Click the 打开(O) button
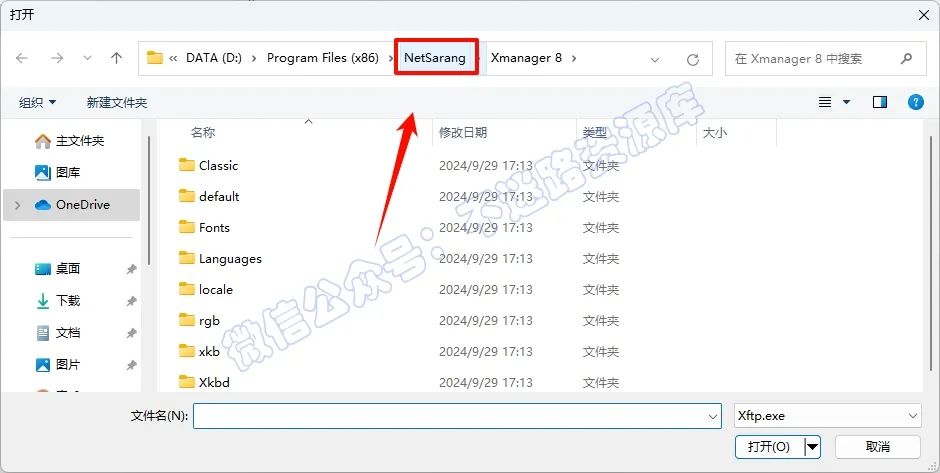Viewport: 940px width, 473px height. [x=769, y=447]
